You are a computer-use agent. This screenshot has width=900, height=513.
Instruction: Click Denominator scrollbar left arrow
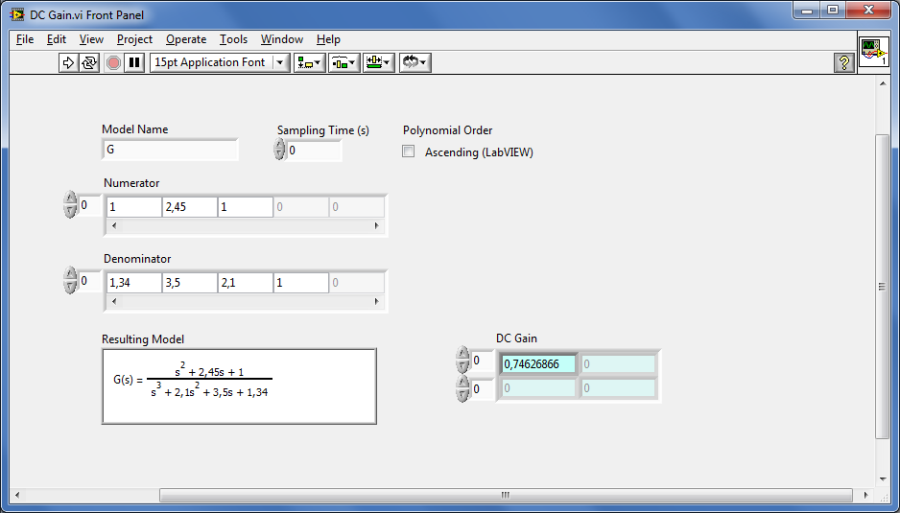pyautogui.click(x=114, y=301)
